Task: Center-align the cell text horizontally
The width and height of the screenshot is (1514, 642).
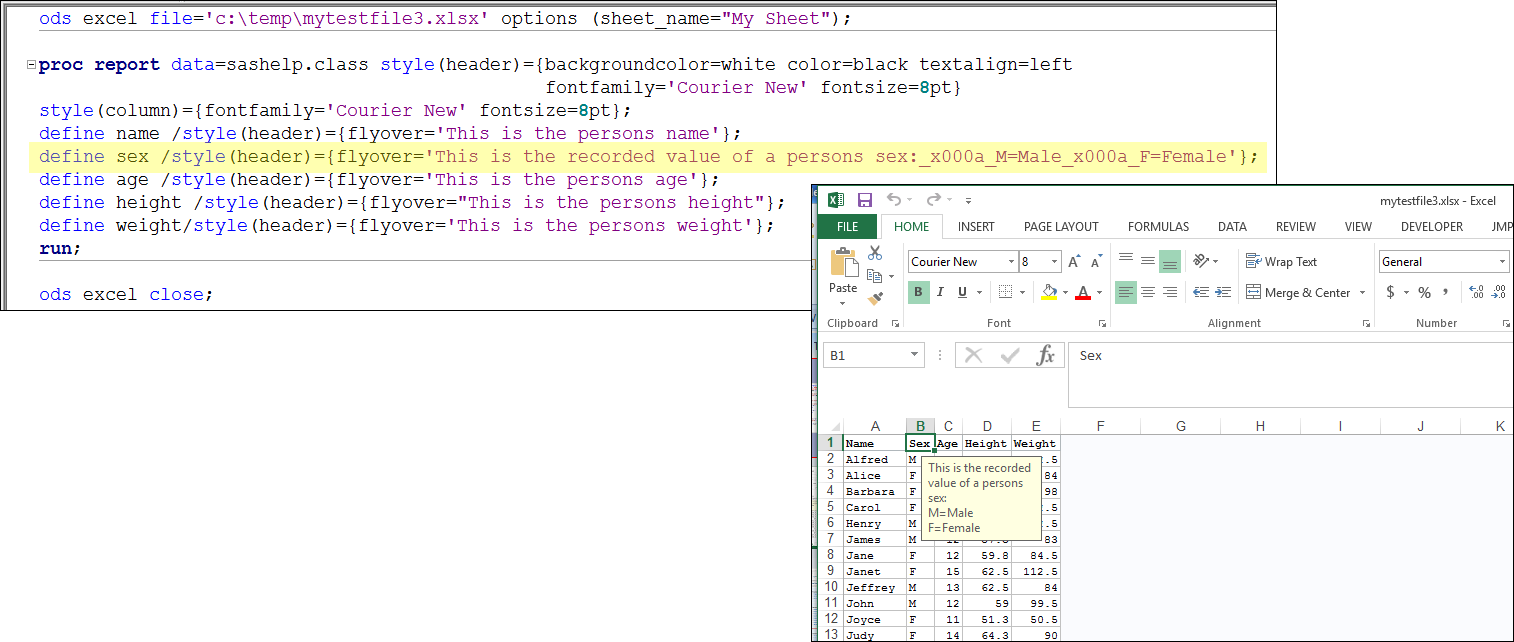Action: 1147,293
